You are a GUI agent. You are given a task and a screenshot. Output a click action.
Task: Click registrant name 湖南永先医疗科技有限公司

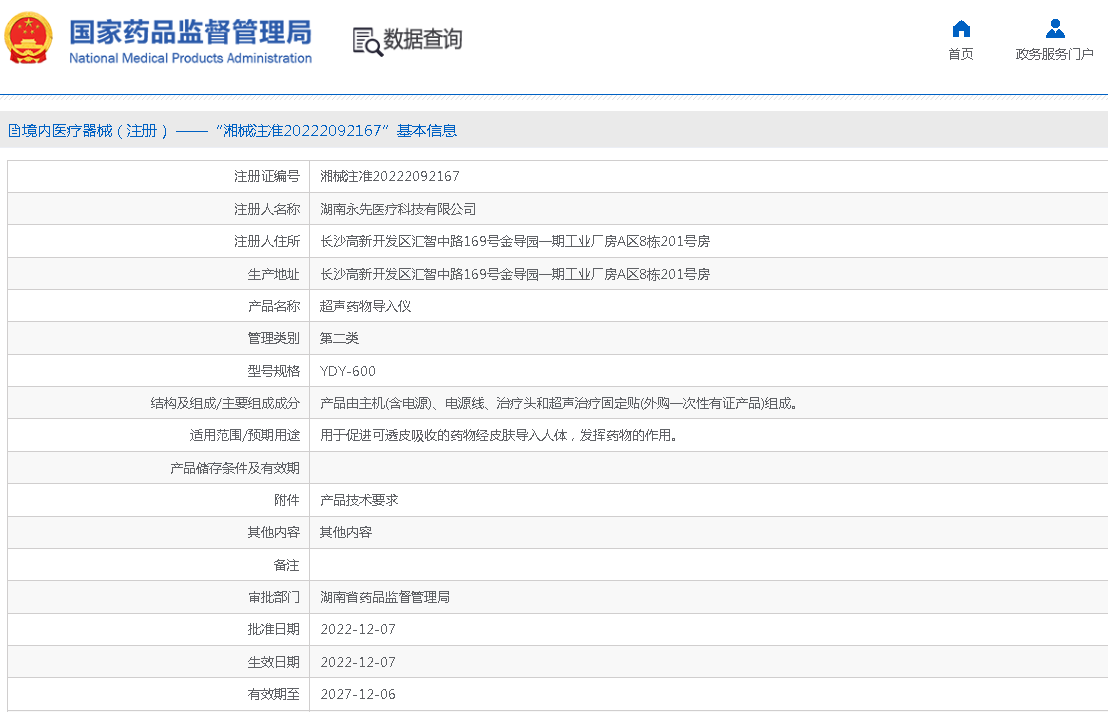(x=398, y=210)
